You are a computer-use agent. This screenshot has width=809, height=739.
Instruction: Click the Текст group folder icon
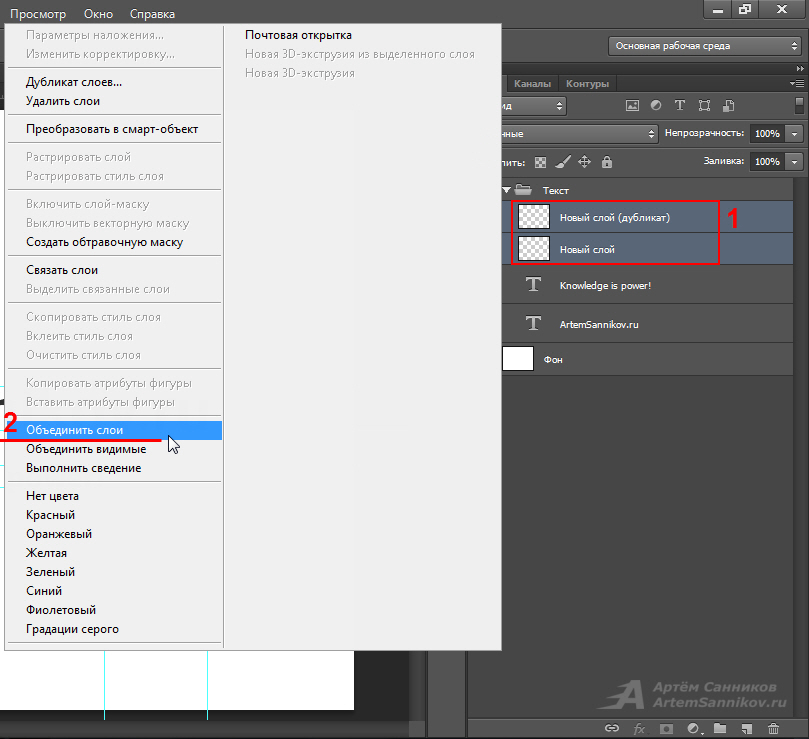coord(523,189)
